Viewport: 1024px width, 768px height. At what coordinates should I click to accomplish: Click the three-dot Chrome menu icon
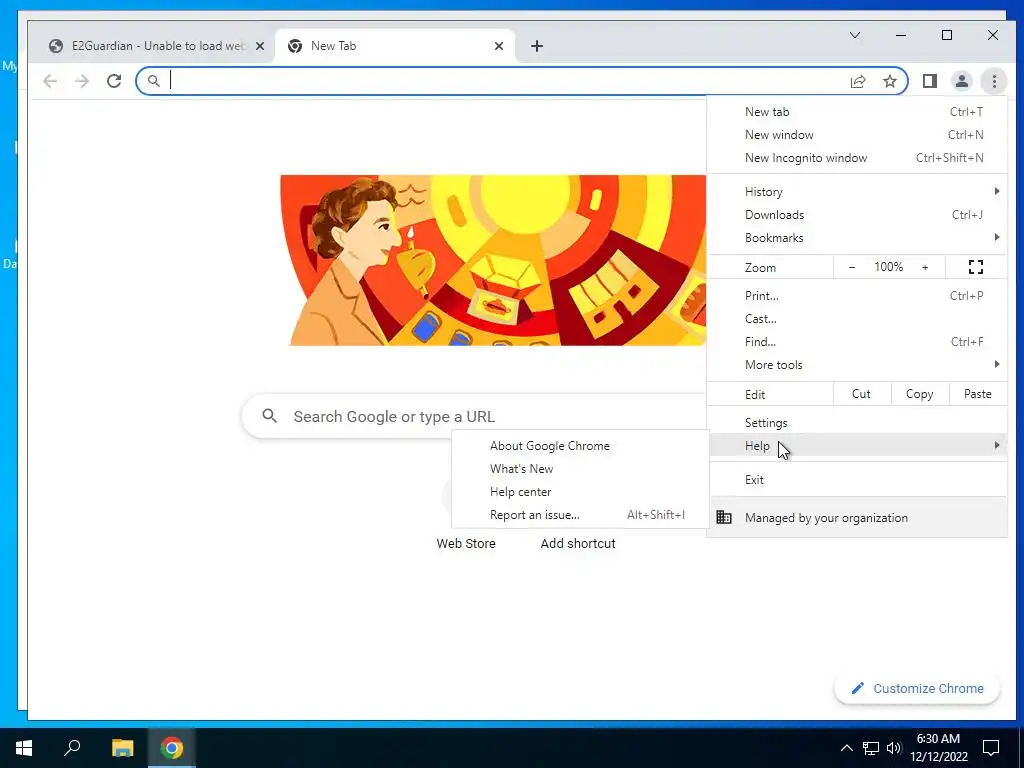point(994,81)
